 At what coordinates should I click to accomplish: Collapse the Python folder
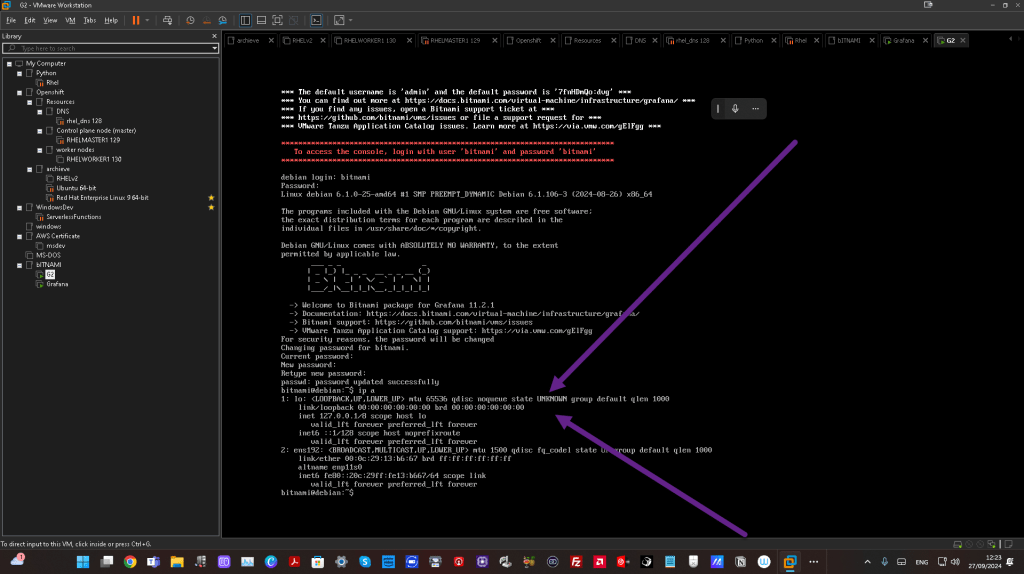(20, 74)
